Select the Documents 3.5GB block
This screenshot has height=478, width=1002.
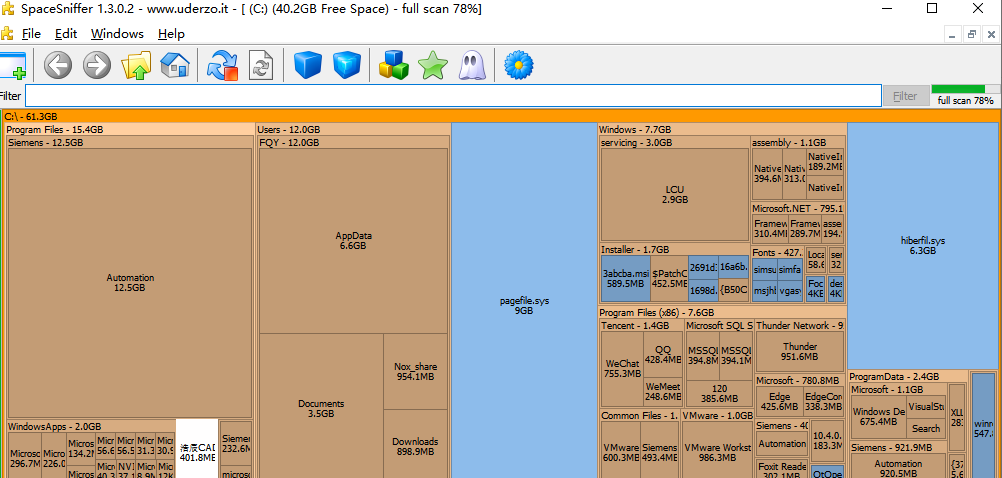tap(321, 408)
